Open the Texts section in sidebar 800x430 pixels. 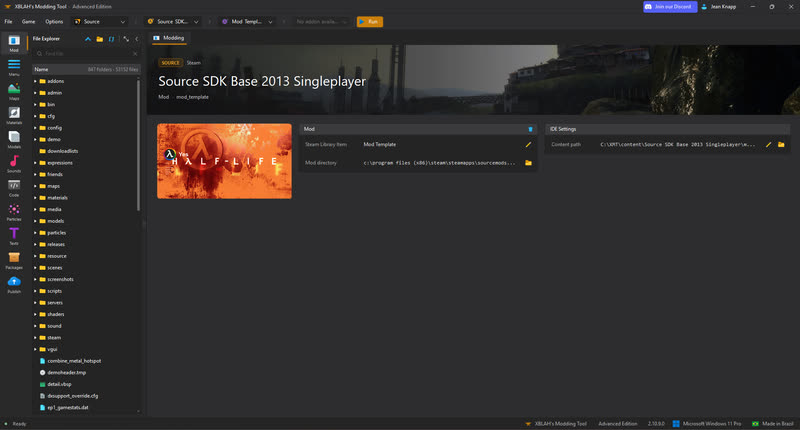tap(14, 236)
